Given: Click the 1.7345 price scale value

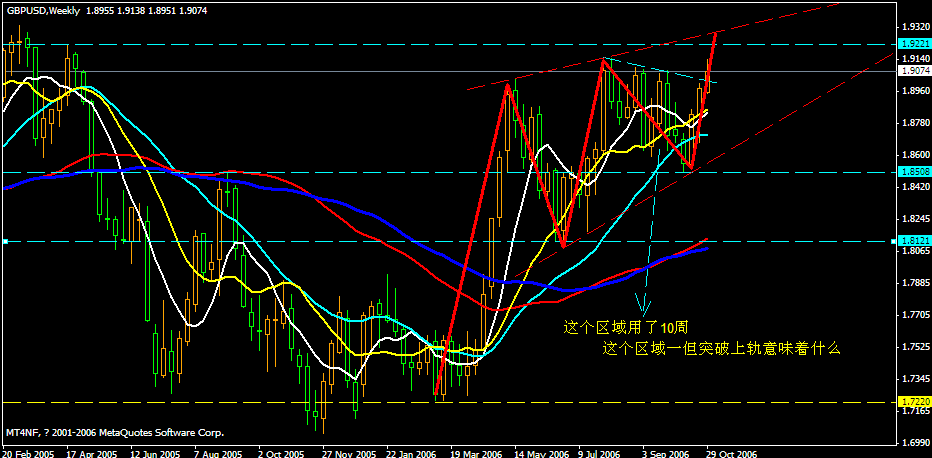Looking at the screenshot, I should (914, 379).
